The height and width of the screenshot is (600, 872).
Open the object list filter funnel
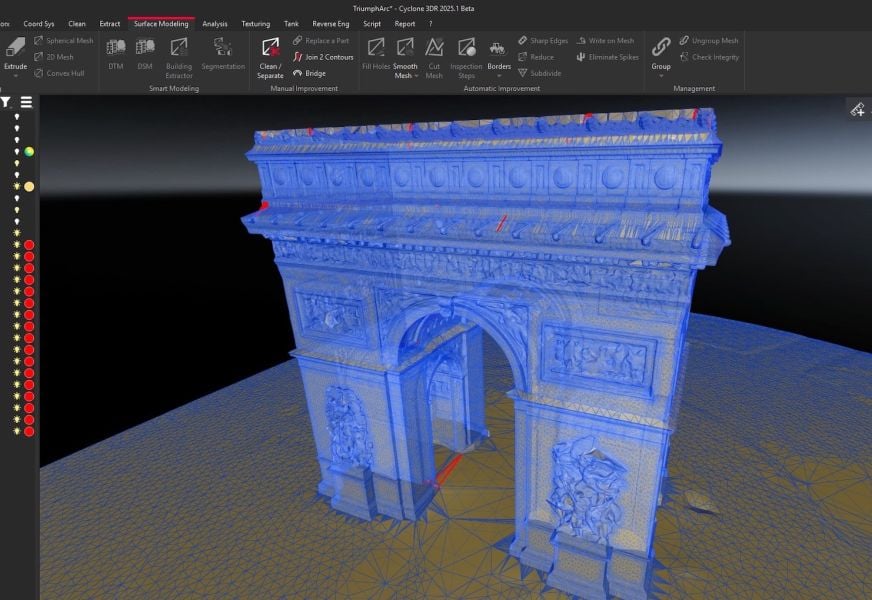coord(6,102)
